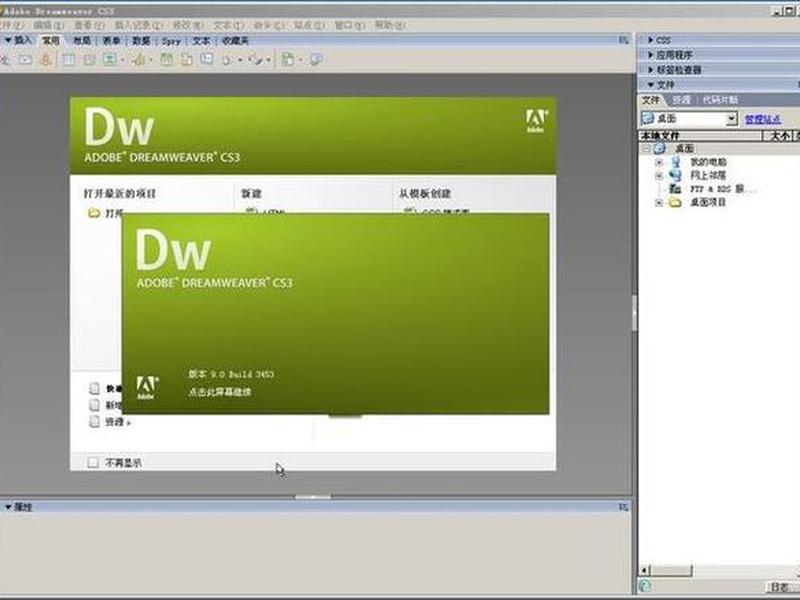Click the Server-Side Include icon
The image size is (800, 600).
click(x=187, y=60)
